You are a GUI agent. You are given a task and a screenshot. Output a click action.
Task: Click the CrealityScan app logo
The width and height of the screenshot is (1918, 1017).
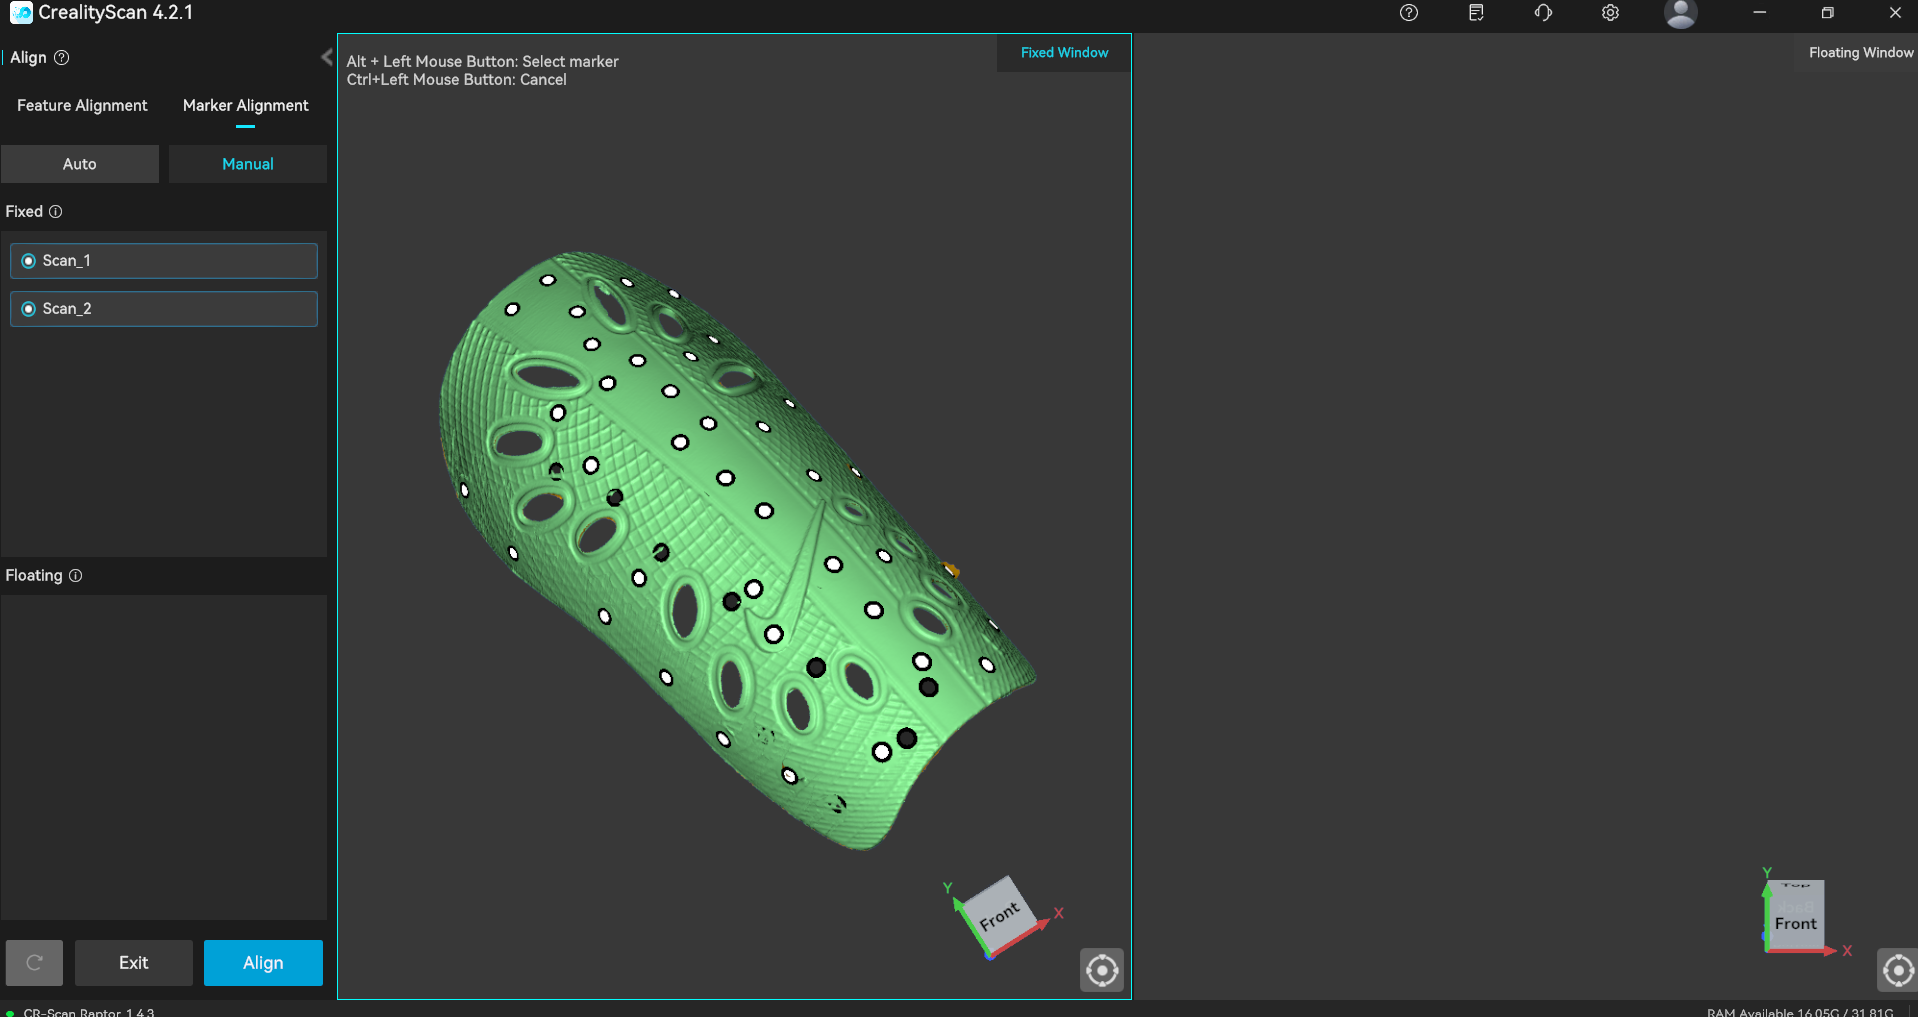[x=20, y=13]
